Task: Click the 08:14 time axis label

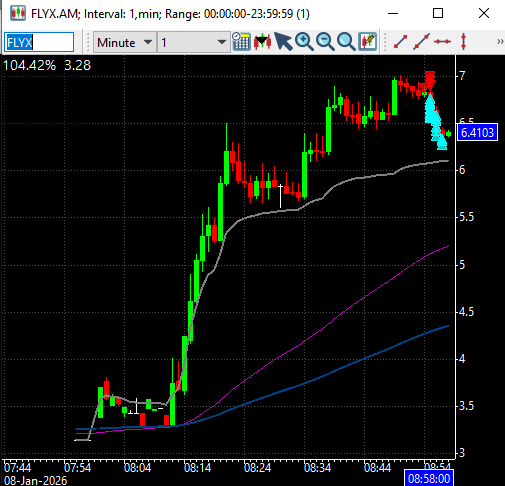Action: tap(197, 468)
